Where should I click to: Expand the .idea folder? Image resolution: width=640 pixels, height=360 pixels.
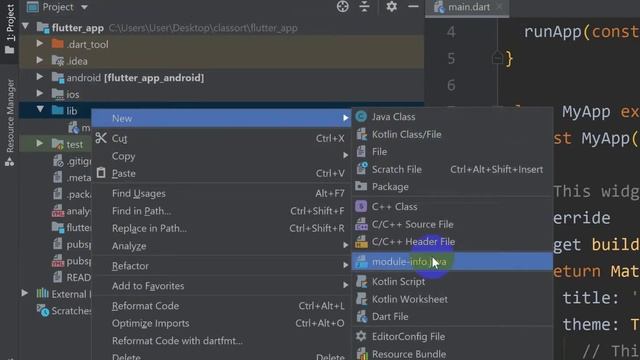(x=40, y=60)
